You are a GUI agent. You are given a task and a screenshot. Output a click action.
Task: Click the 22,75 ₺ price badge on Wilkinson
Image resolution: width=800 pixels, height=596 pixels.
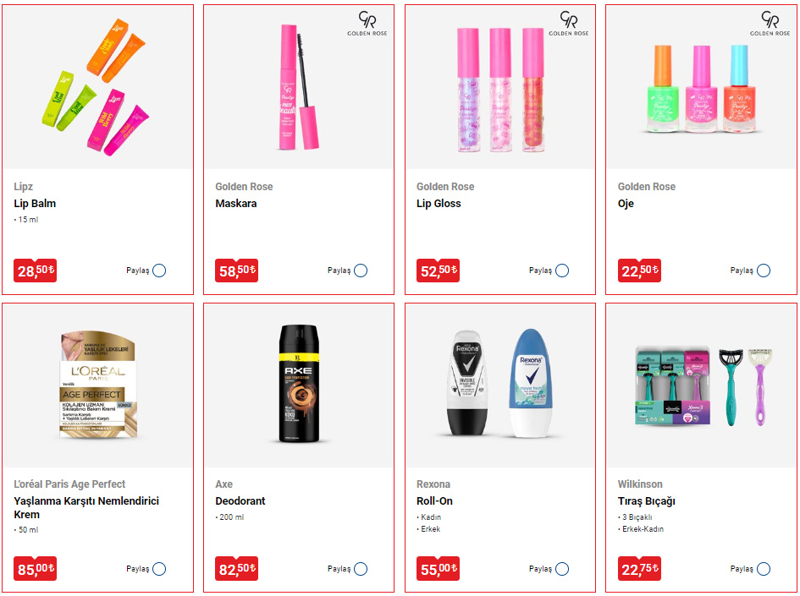(639, 569)
